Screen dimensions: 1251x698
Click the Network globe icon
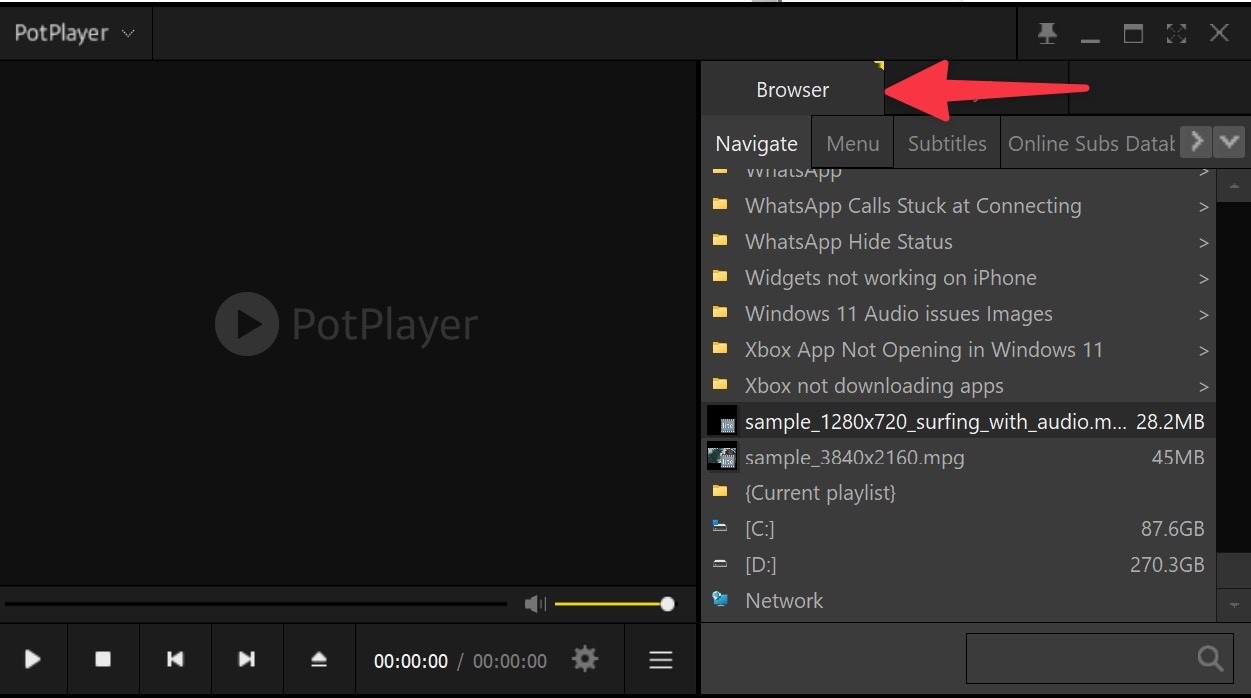click(719, 600)
